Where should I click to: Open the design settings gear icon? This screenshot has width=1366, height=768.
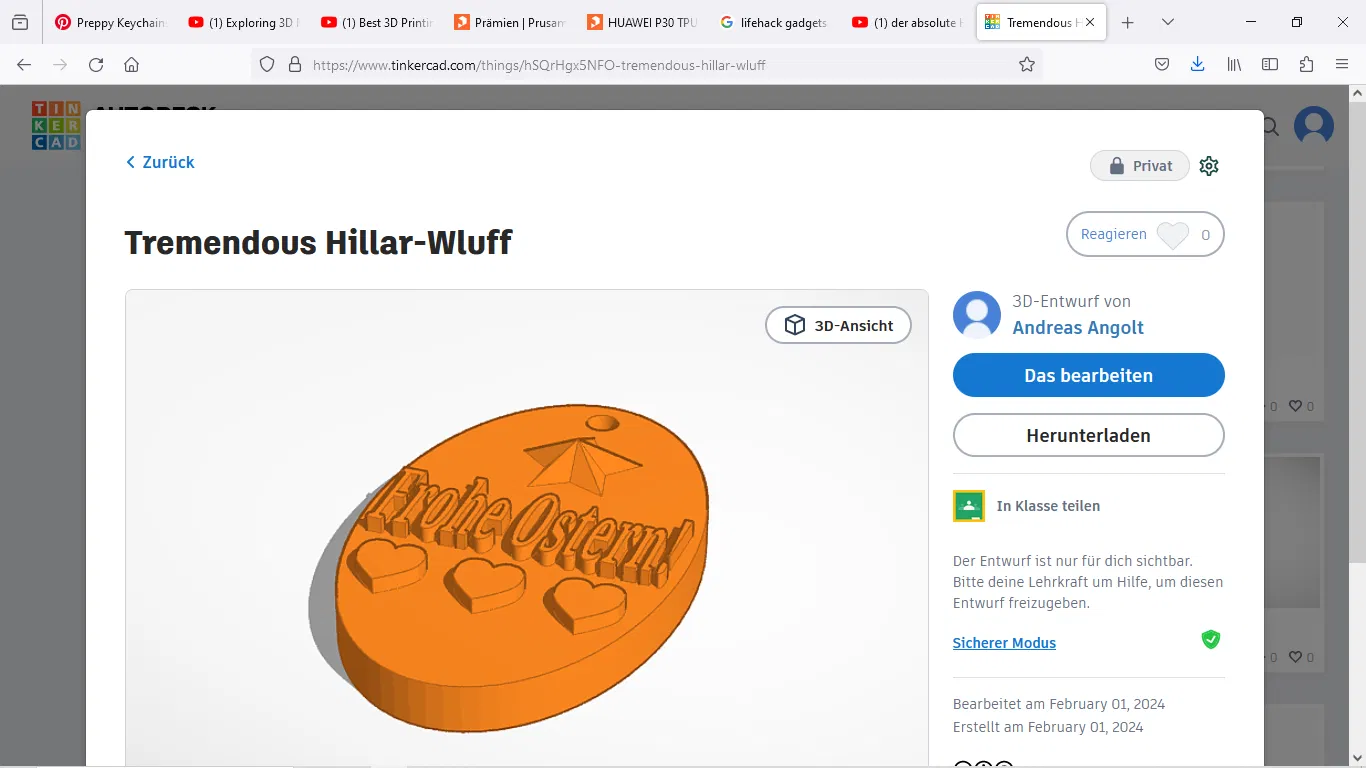click(1209, 166)
